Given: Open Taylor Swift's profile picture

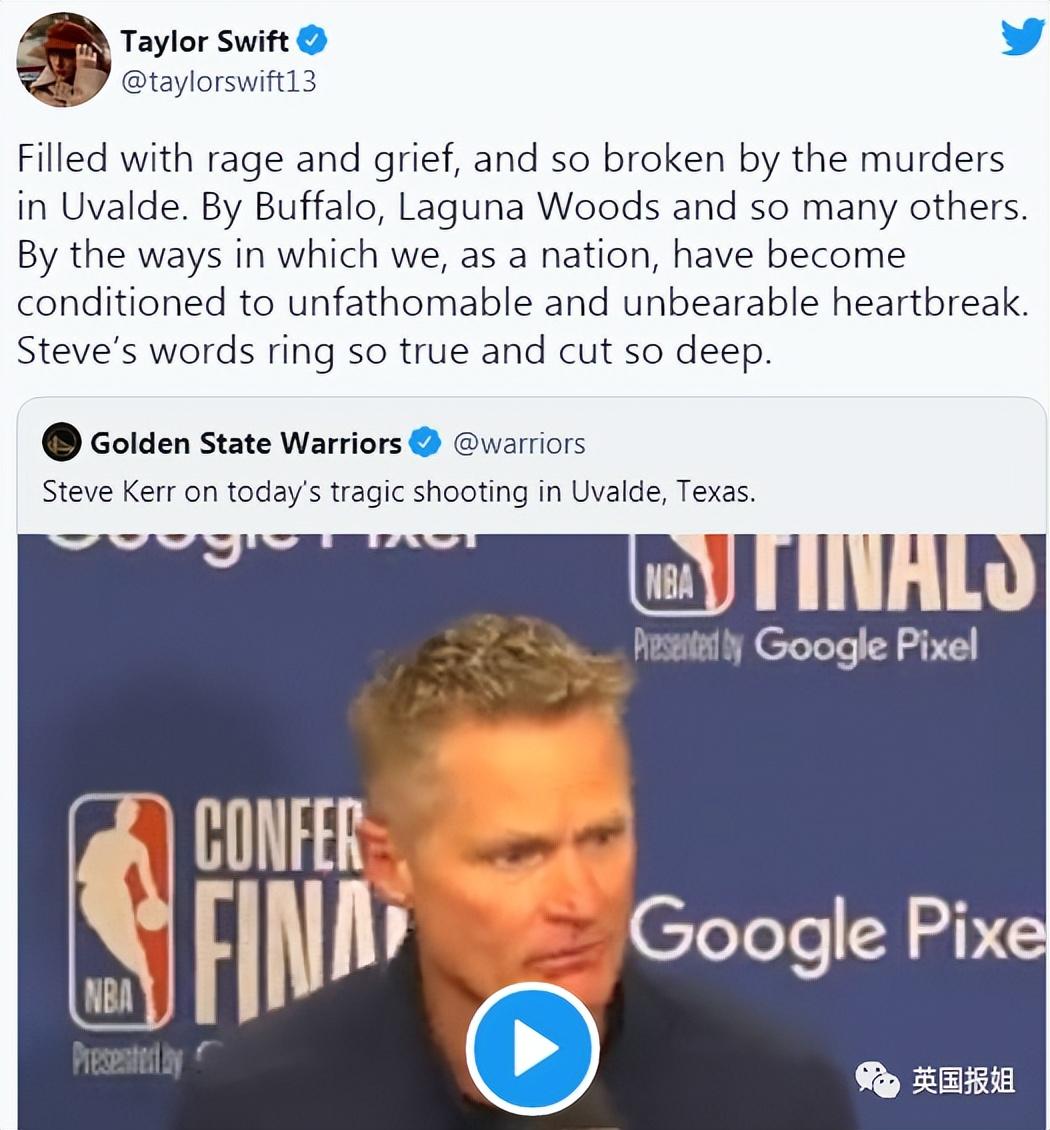Looking at the screenshot, I should point(63,60).
